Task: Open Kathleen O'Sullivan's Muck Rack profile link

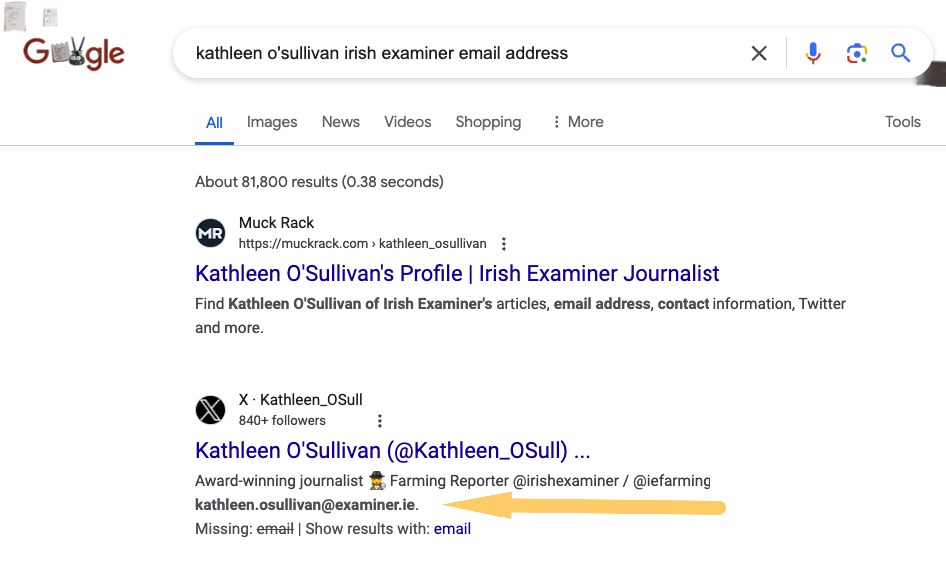Action: 457,274
